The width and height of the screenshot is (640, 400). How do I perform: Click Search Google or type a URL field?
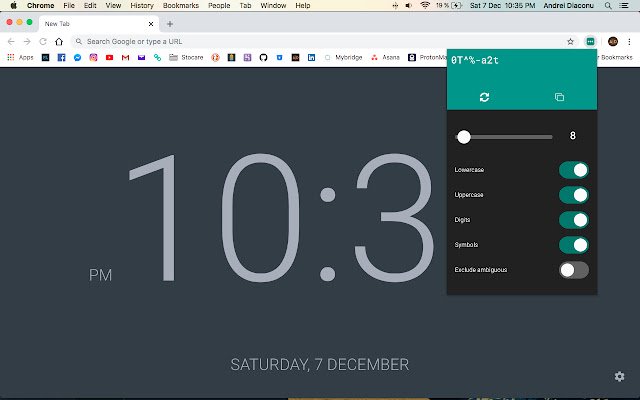324,41
